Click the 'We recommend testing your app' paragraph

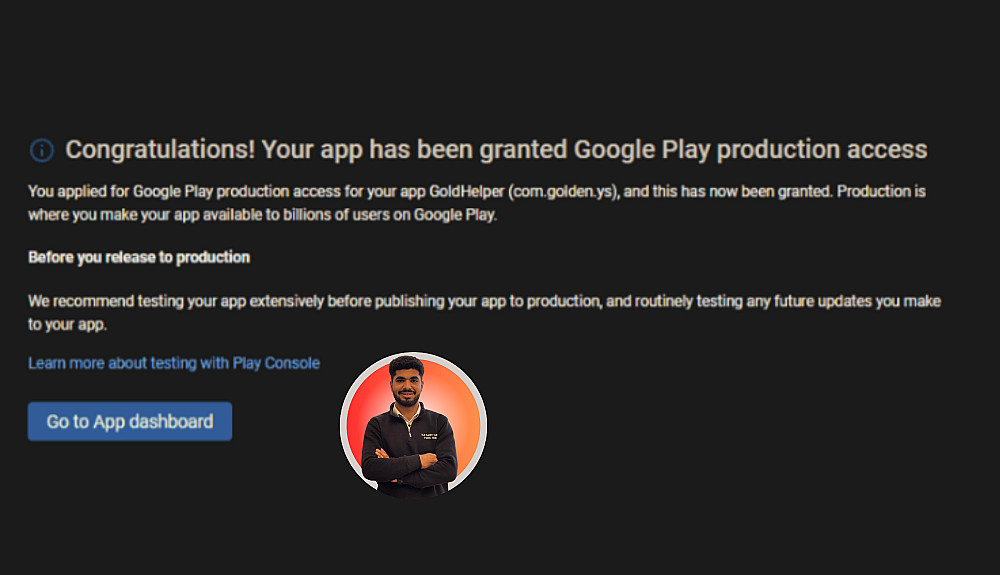[x=485, y=312]
